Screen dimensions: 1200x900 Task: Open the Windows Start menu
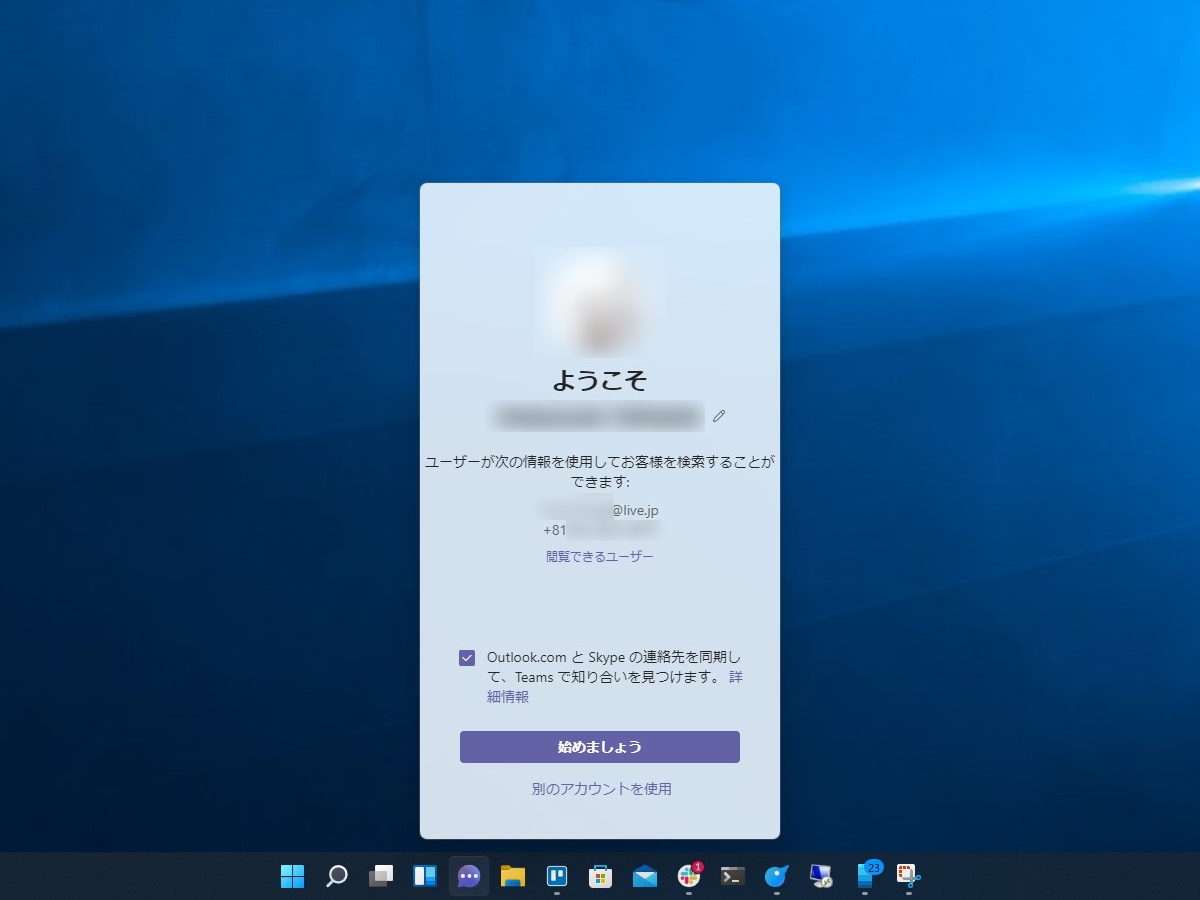point(291,875)
